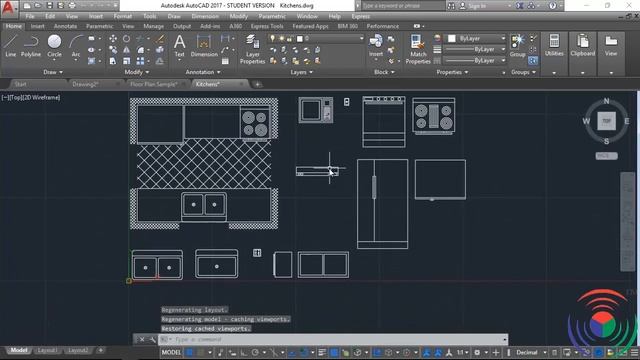
Task: Toggle grid display in status bar
Action: click(190, 352)
